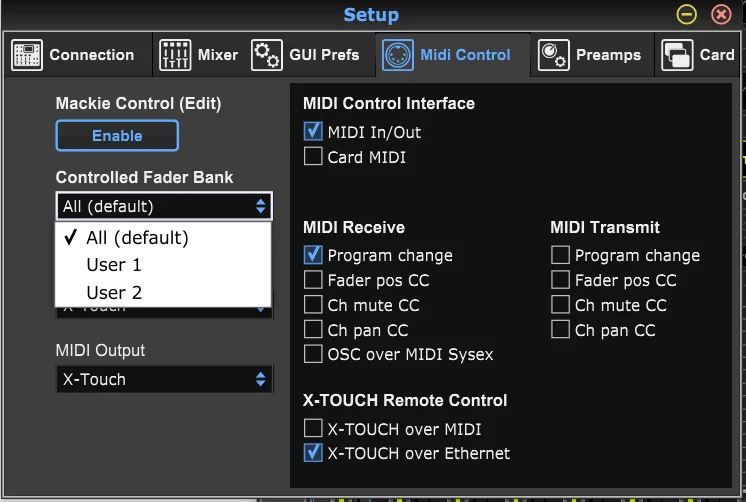Click the GUI Prefs gears icon
This screenshot has height=502, width=746.
pos(266,55)
